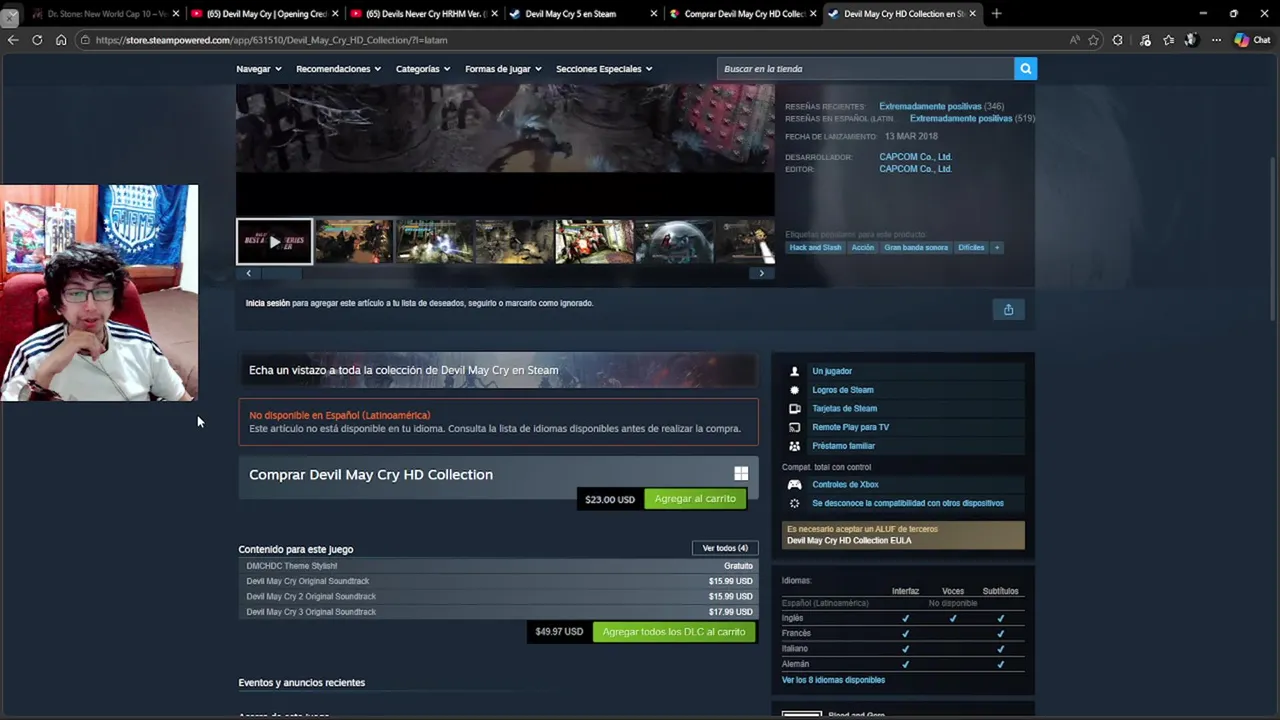Click Inicia sesión link
The width and height of the screenshot is (1280, 720).
pyautogui.click(x=268, y=303)
